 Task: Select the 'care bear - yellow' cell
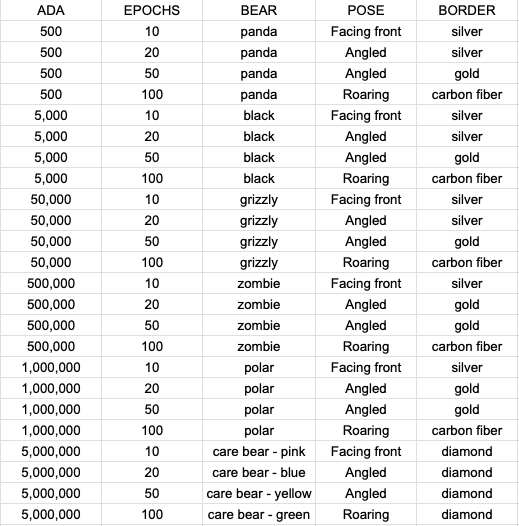[x=259, y=493]
